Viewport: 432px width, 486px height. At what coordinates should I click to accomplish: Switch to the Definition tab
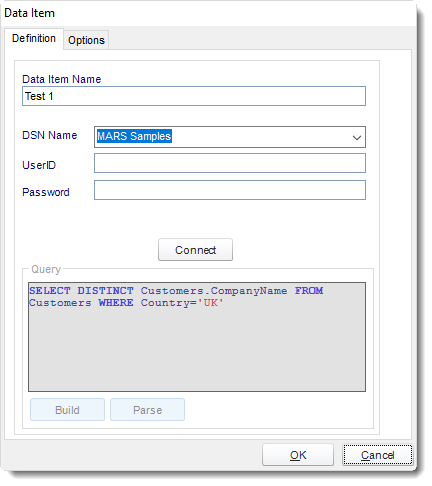click(34, 39)
